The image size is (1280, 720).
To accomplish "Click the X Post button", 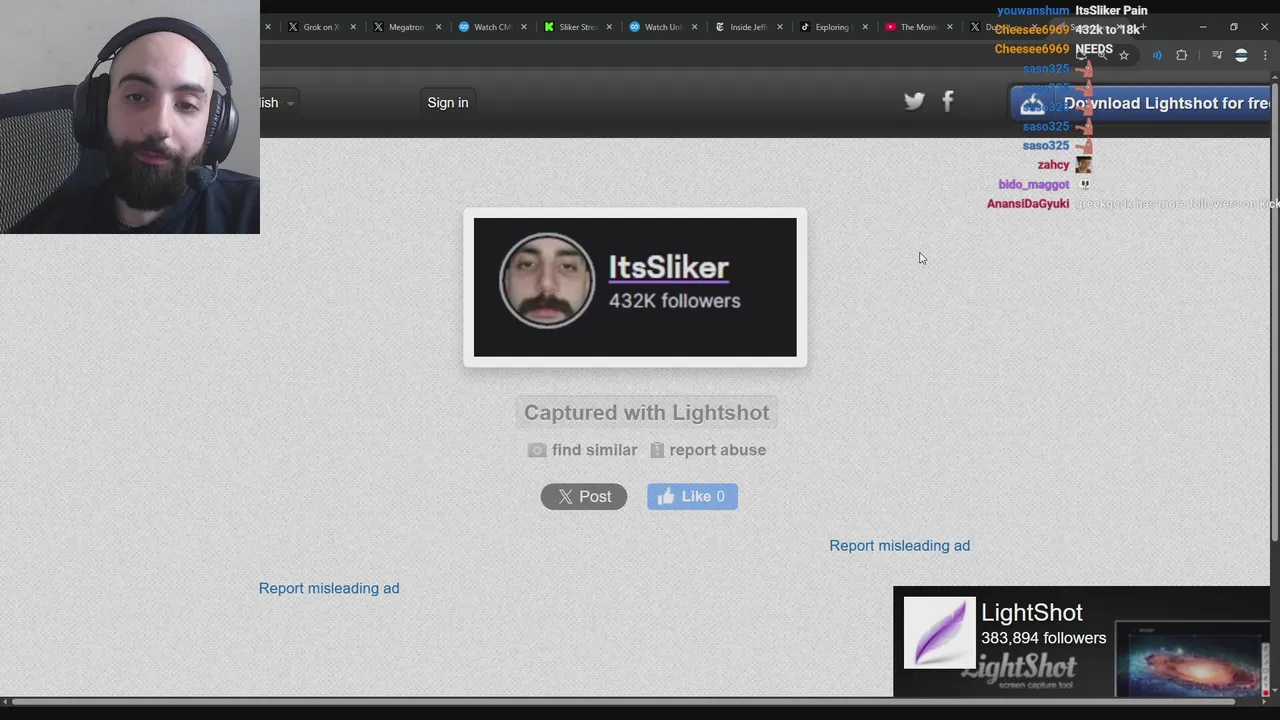I will pos(584,497).
